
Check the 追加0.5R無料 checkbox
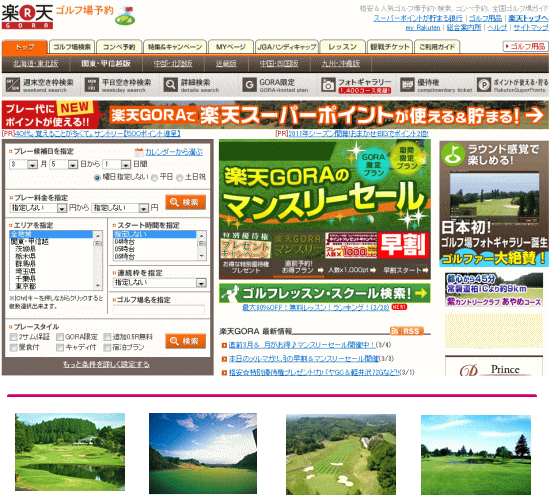[x=107, y=337]
